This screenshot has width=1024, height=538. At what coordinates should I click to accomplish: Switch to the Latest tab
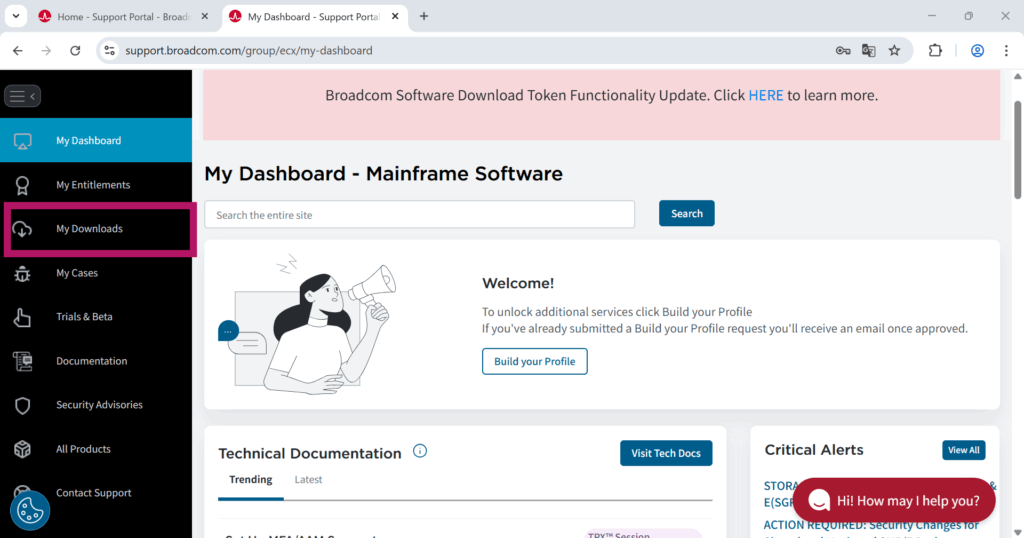[308, 480]
